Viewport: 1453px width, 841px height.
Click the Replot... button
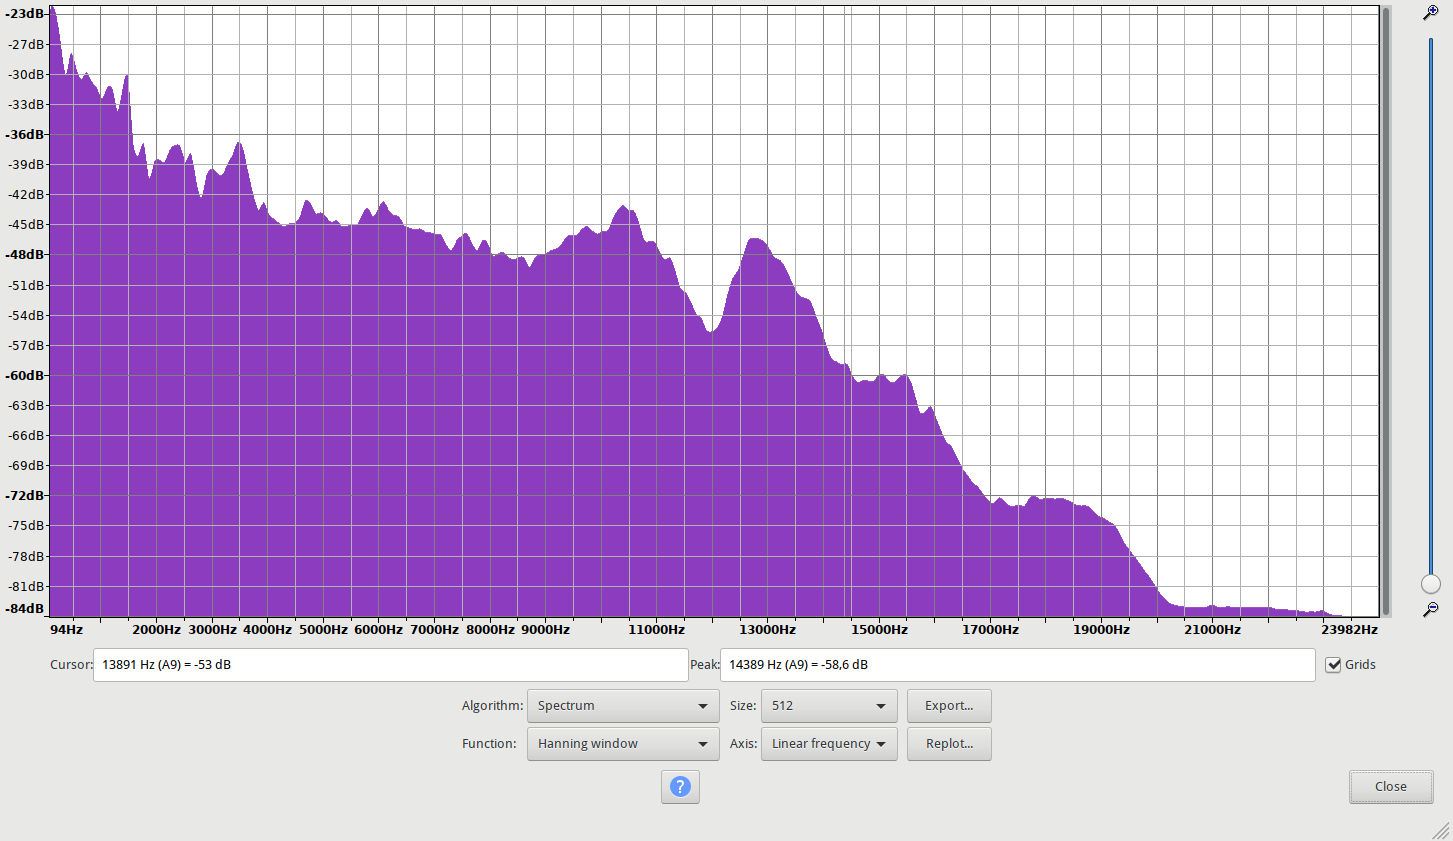tap(949, 744)
